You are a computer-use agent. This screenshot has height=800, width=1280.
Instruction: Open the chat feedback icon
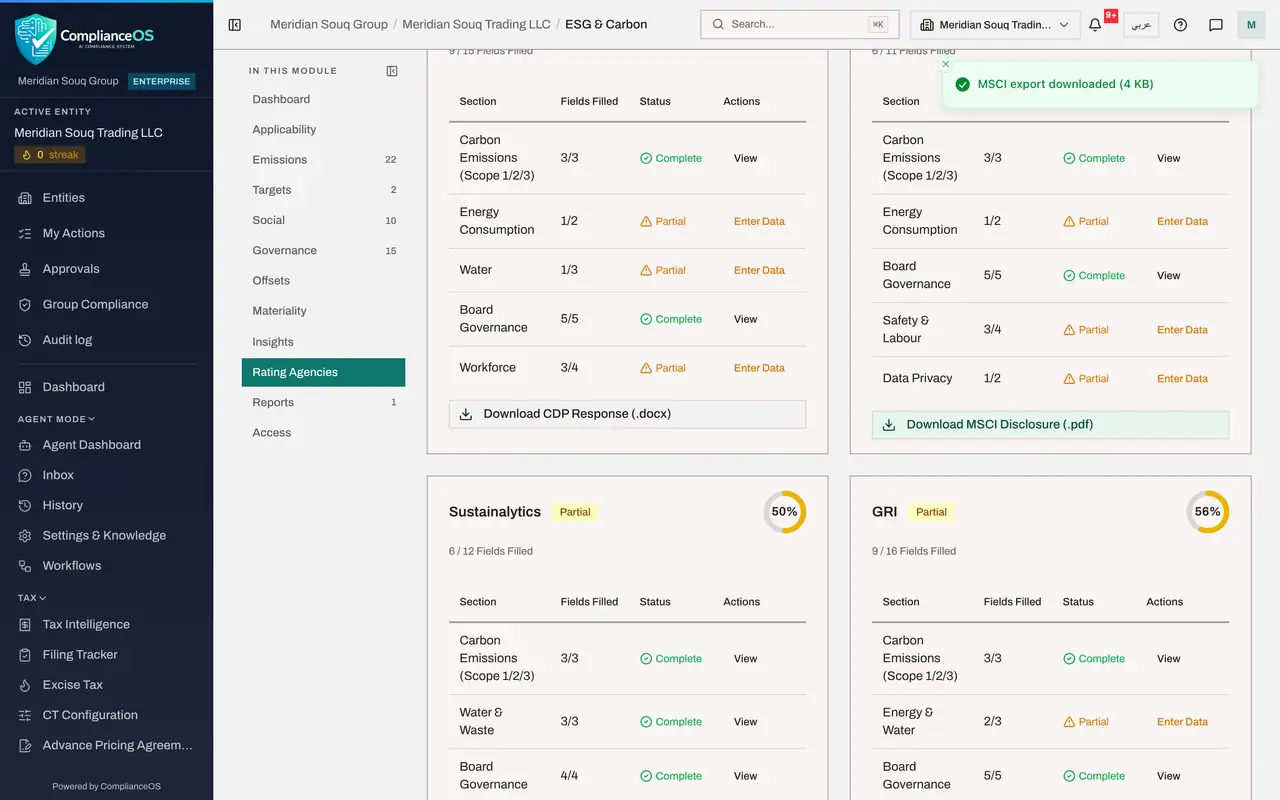[1216, 25]
